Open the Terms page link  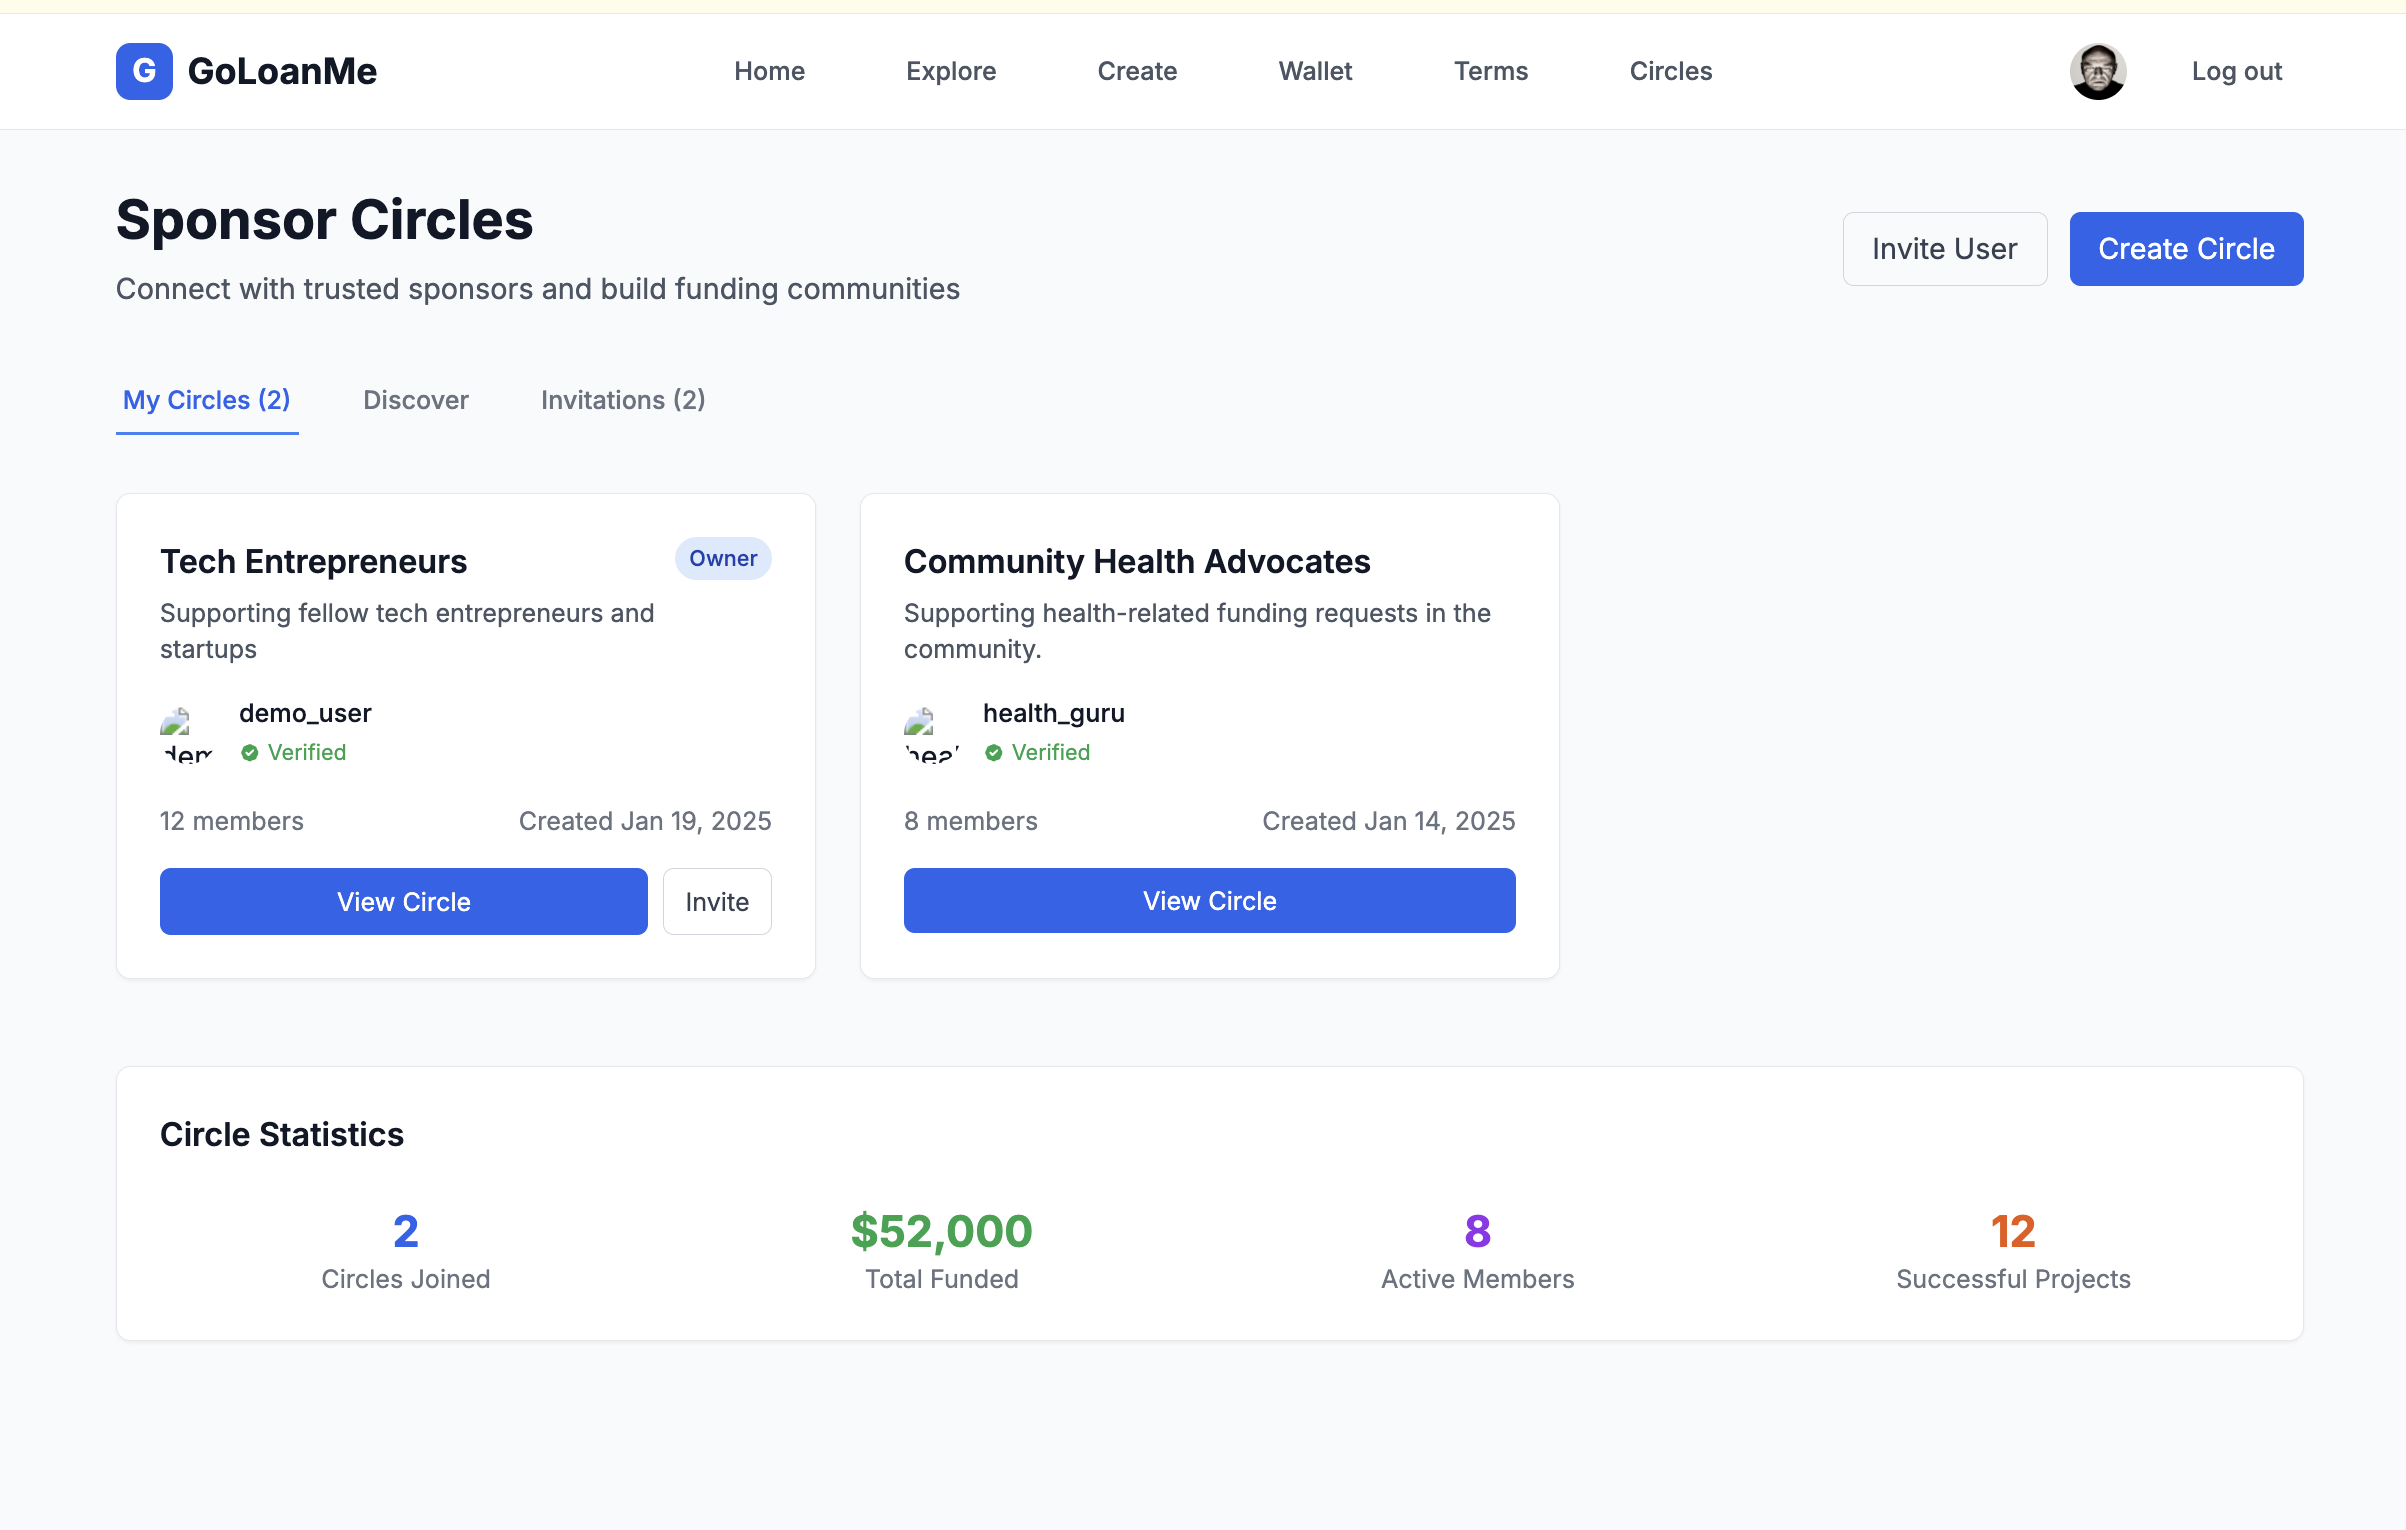[1490, 71]
